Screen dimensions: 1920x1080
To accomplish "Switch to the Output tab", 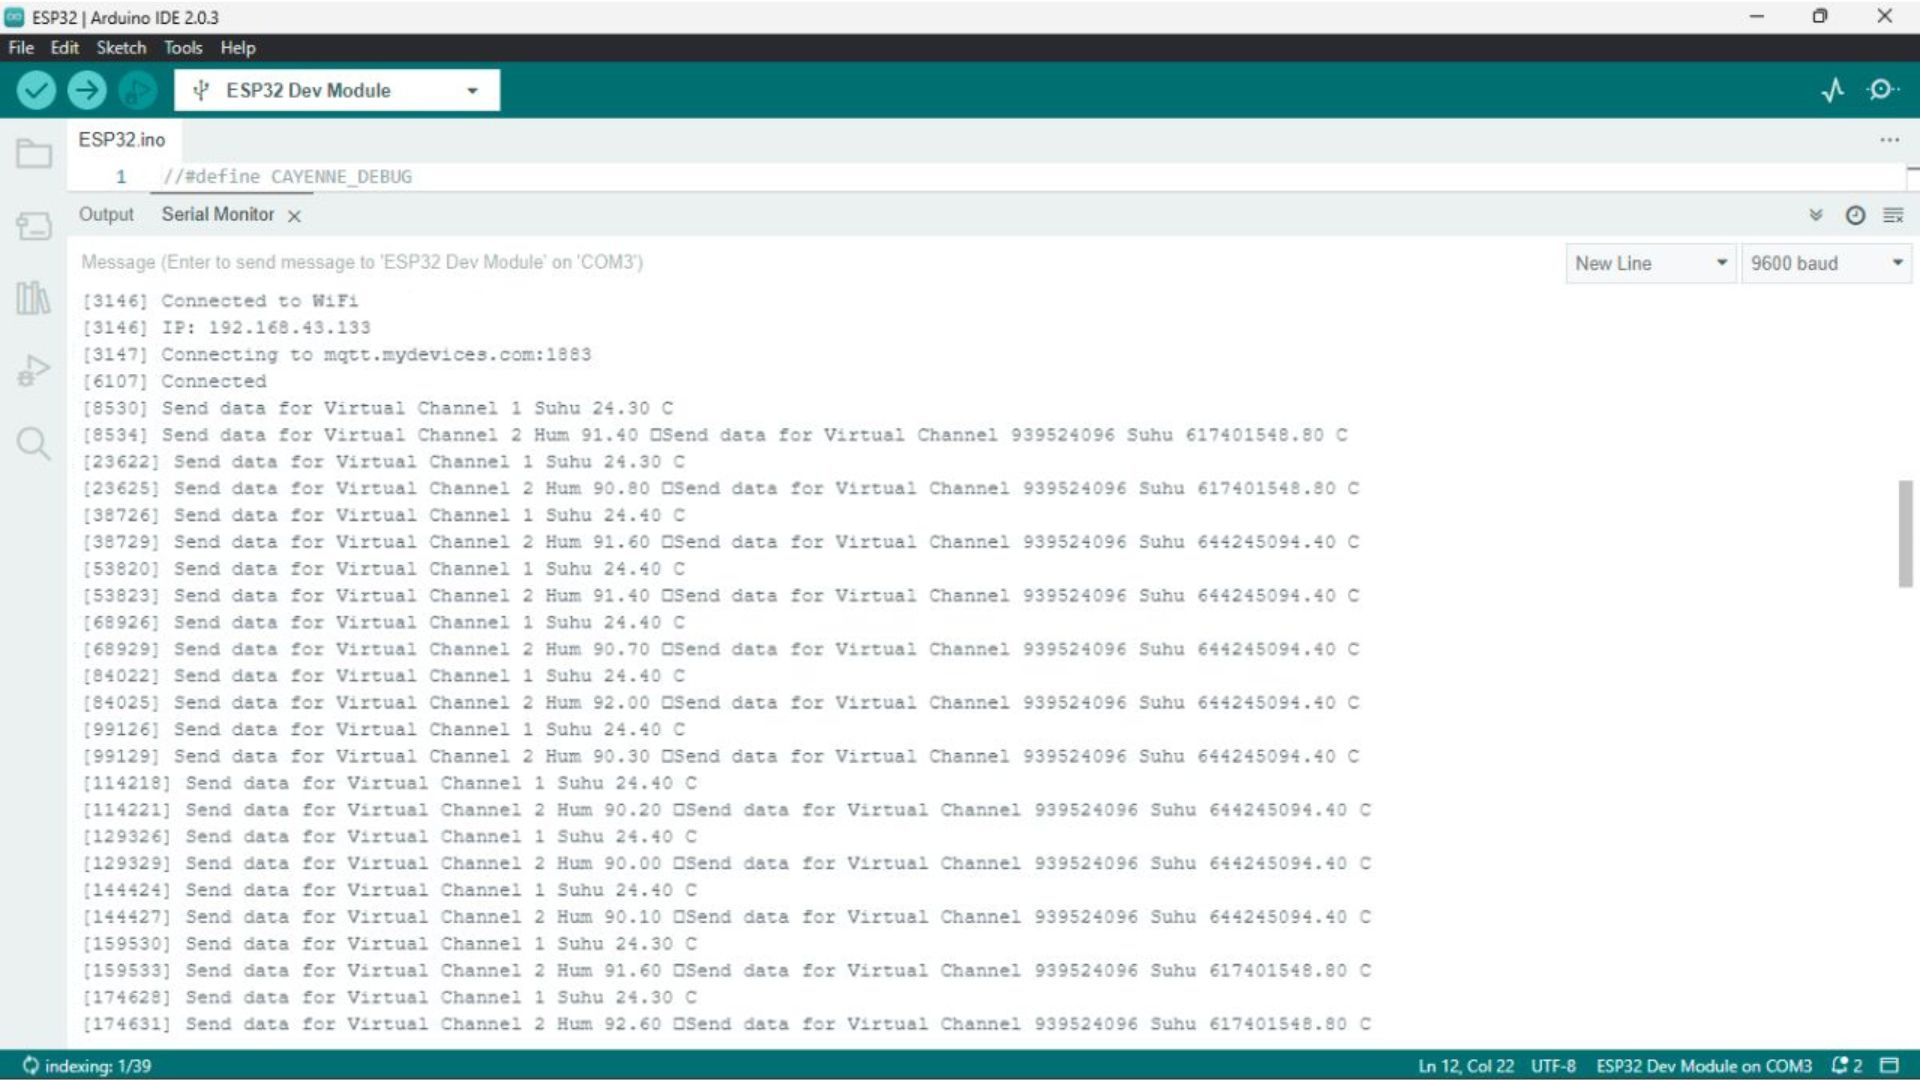I will click(105, 214).
